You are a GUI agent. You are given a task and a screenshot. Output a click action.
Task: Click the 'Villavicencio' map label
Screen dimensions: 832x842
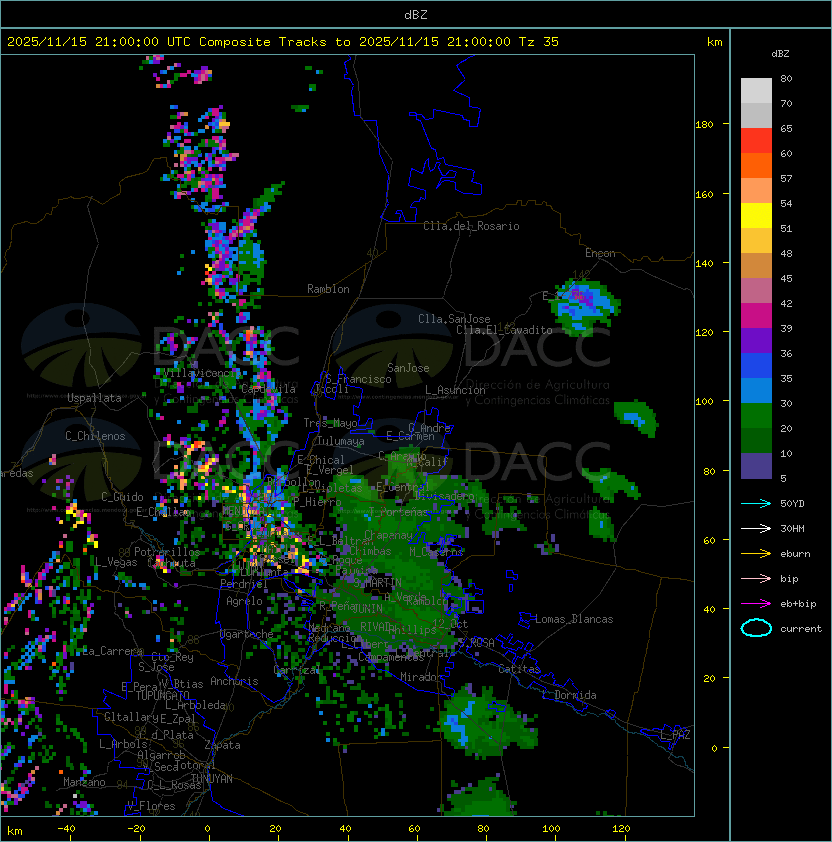(200, 372)
